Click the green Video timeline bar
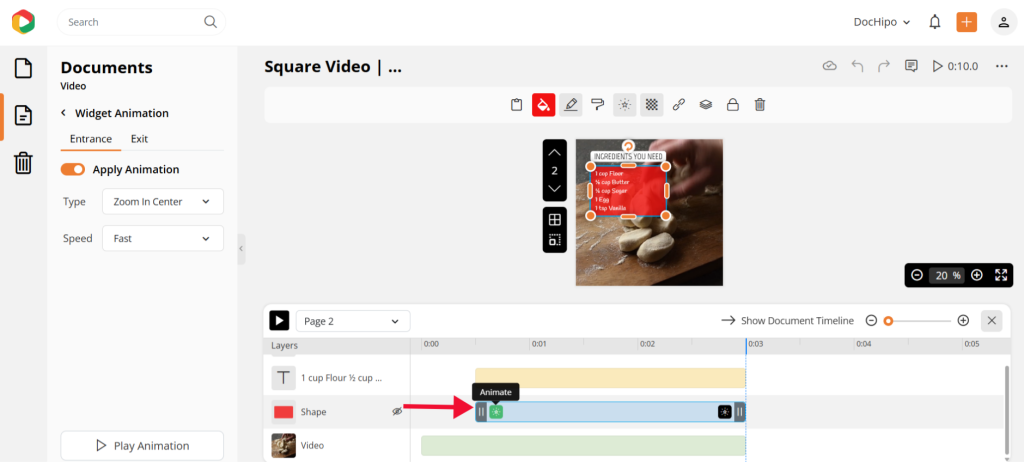Image resolution: width=1024 pixels, height=463 pixels. (583, 445)
